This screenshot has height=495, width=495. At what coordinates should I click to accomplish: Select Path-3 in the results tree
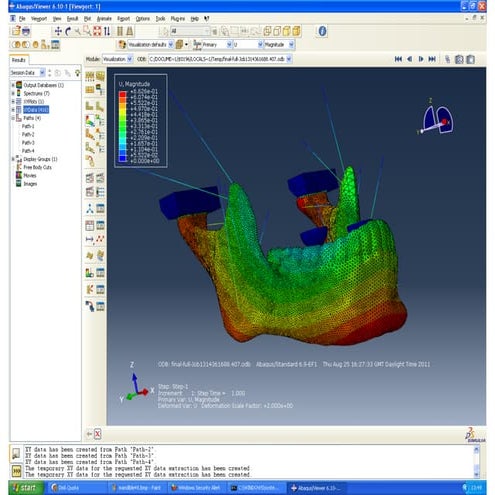[28, 143]
